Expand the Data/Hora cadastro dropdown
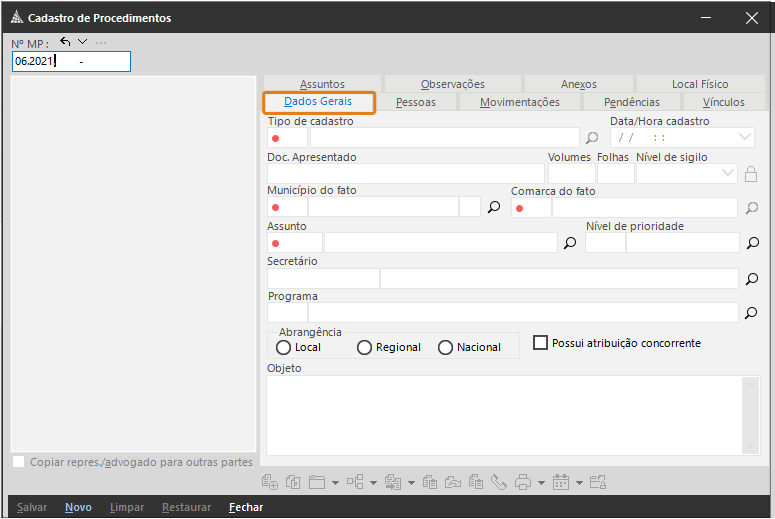Viewport: 775px width, 519px height. point(744,137)
